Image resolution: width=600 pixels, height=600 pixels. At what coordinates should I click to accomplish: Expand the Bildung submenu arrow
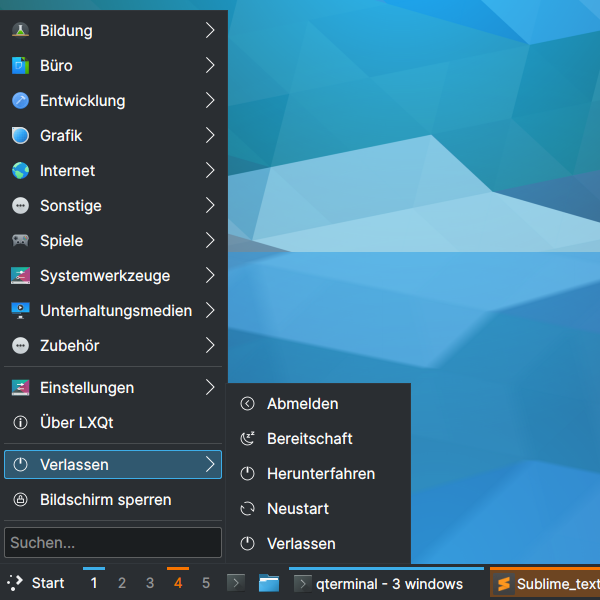[210, 30]
